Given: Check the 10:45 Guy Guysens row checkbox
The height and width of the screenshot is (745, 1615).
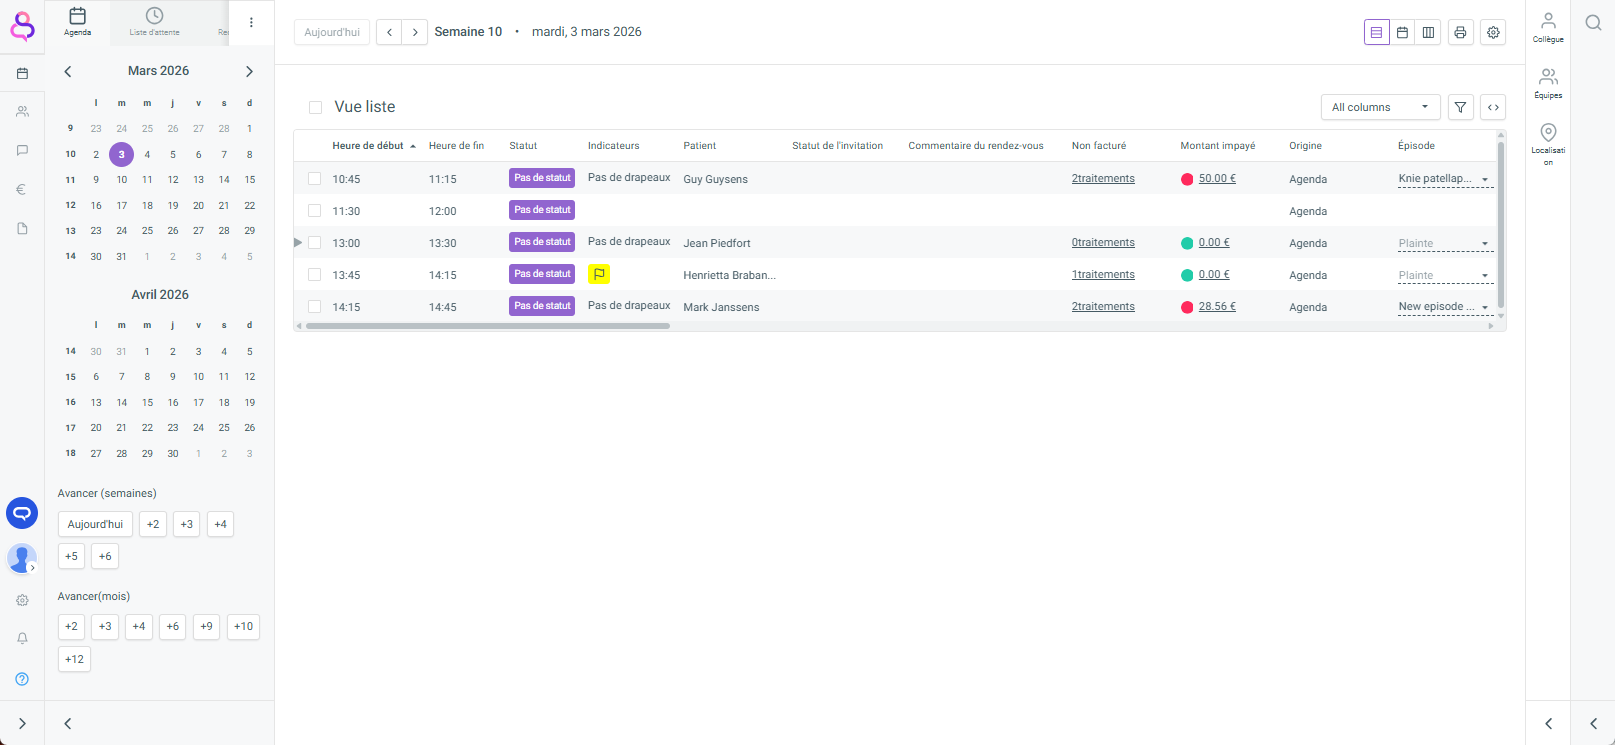Looking at the screenshot, I should coord(315,179).
